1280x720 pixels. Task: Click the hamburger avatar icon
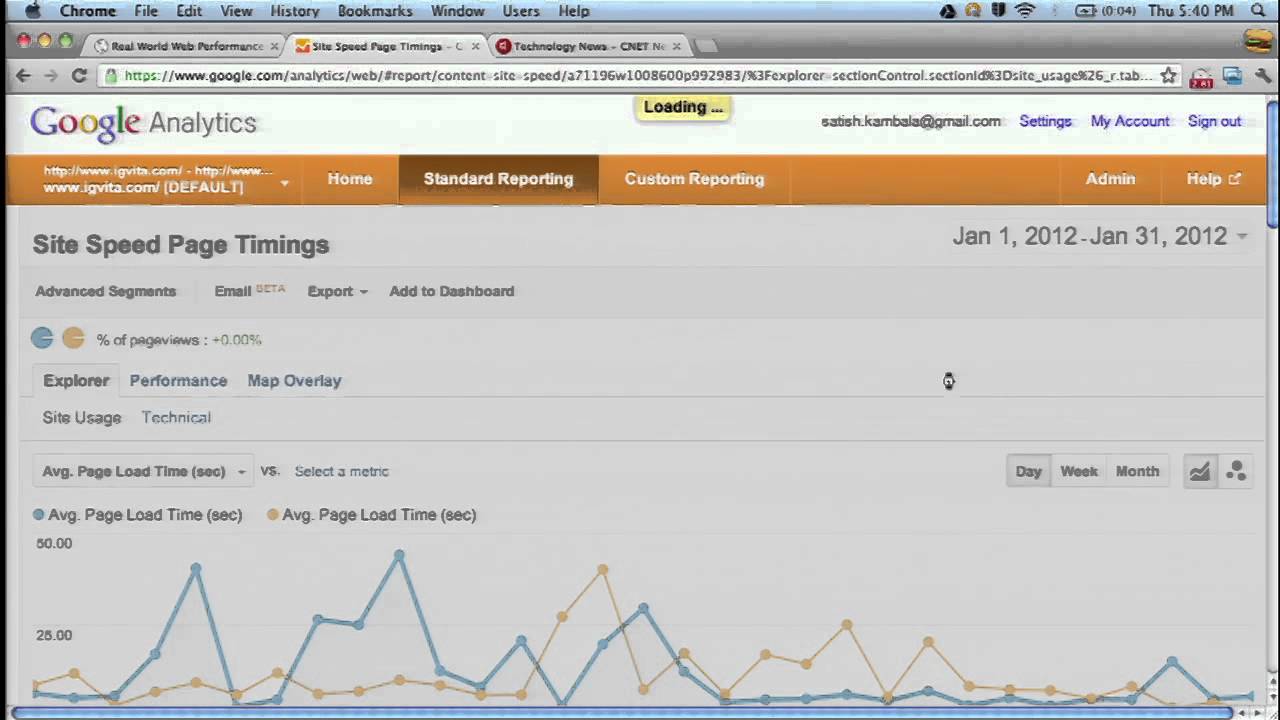(1258, 41)
